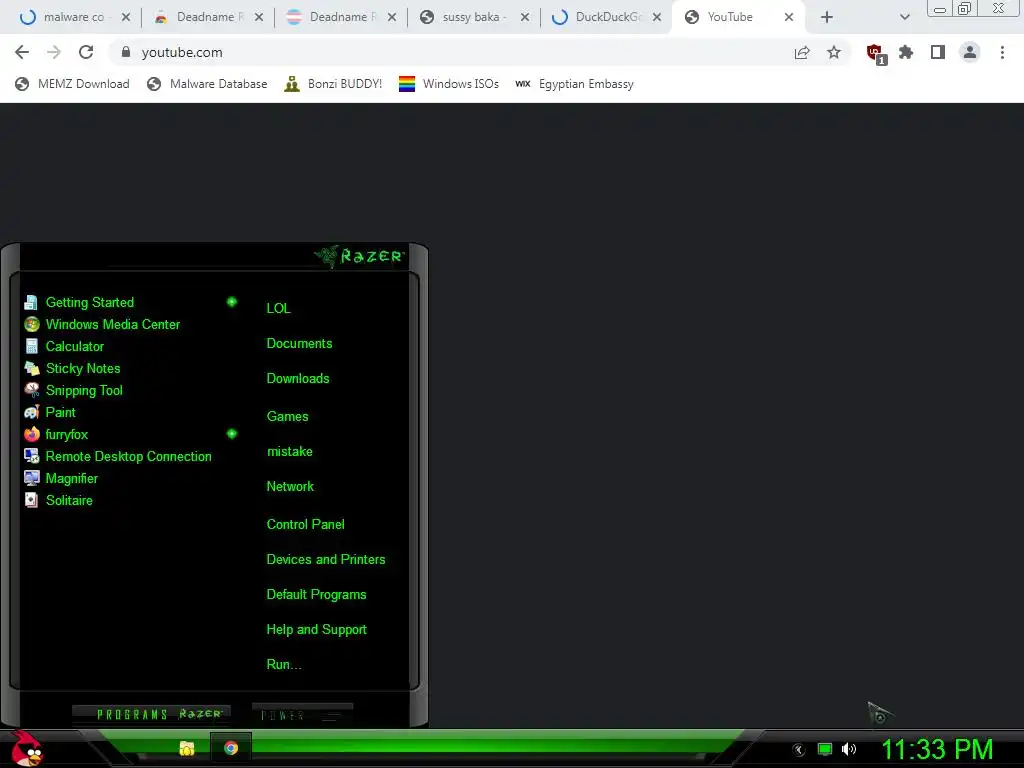Go back with the browser back arrow
This screenshot has height=768, width=1024.
tap(22, 52)
